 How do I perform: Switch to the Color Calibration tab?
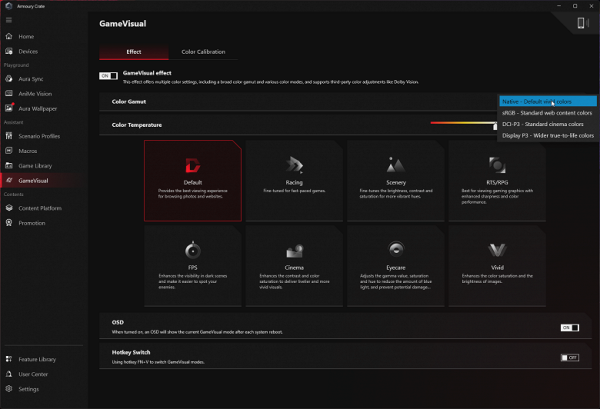[x=203, y=52]
